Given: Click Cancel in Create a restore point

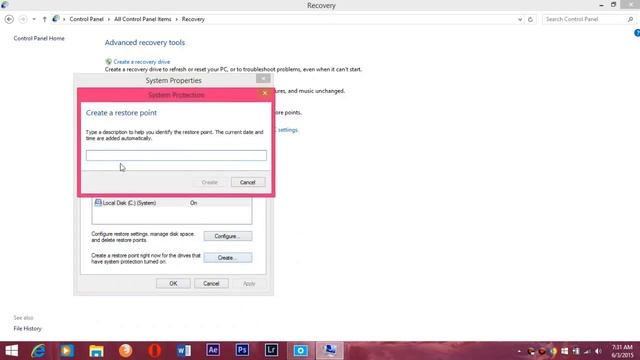Looking at the screenshot, I should click(248, 182).
